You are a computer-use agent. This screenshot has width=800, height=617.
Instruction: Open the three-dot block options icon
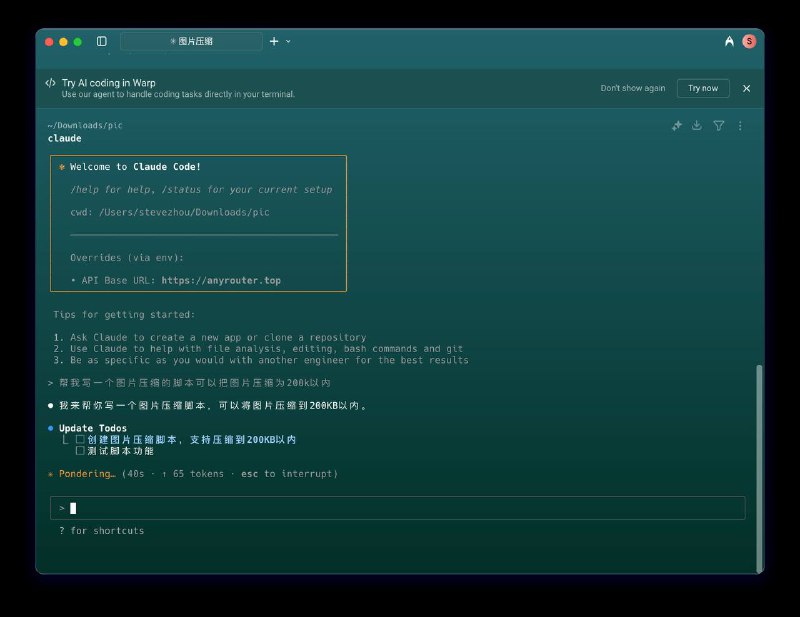[740, 125]
